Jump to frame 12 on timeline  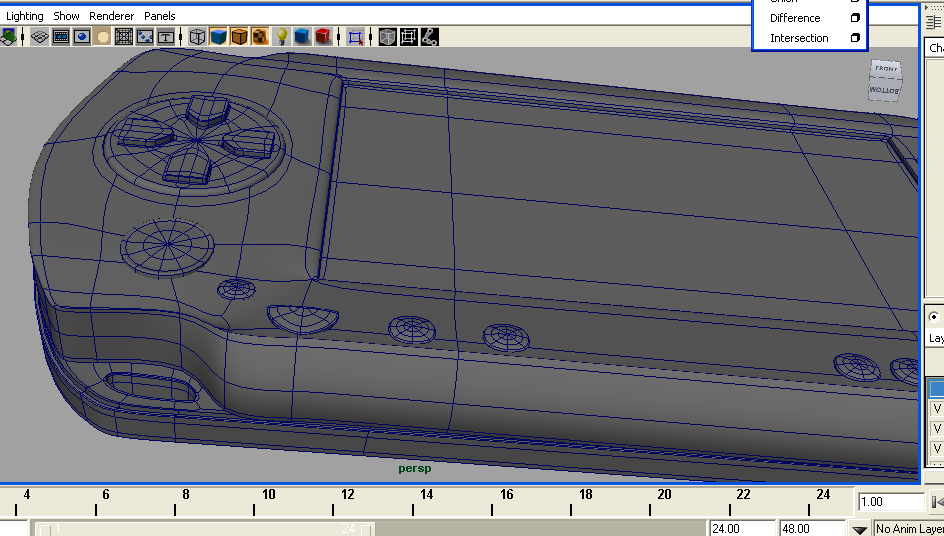[x=348, y=495]
